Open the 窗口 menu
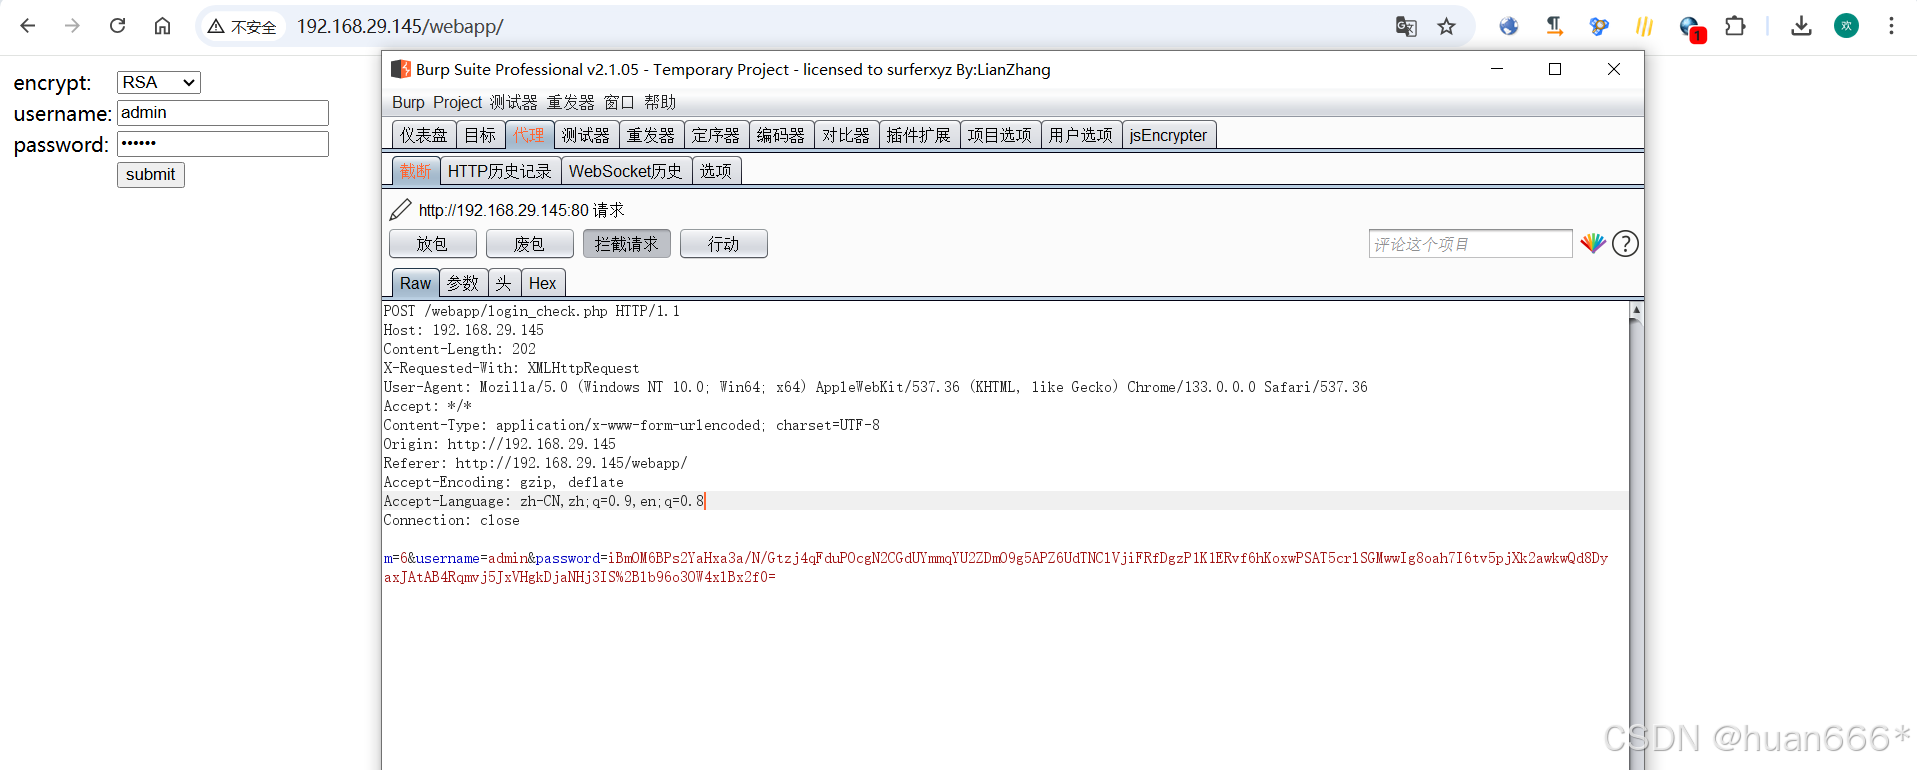 pyautogui.click(x=619, y=102)
